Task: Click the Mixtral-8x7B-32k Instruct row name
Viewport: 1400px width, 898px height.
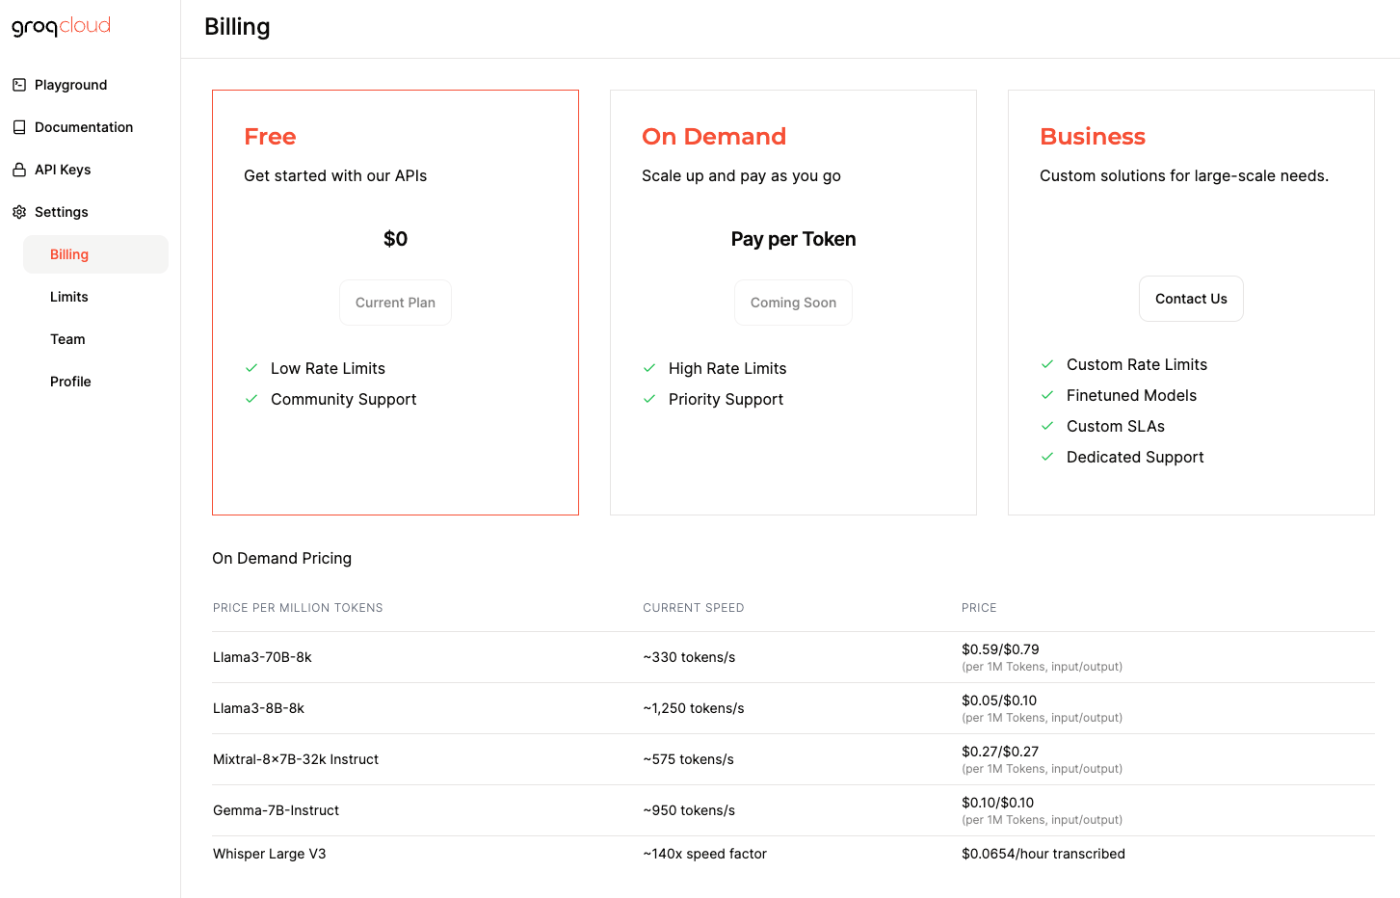Action: [296, 759]
